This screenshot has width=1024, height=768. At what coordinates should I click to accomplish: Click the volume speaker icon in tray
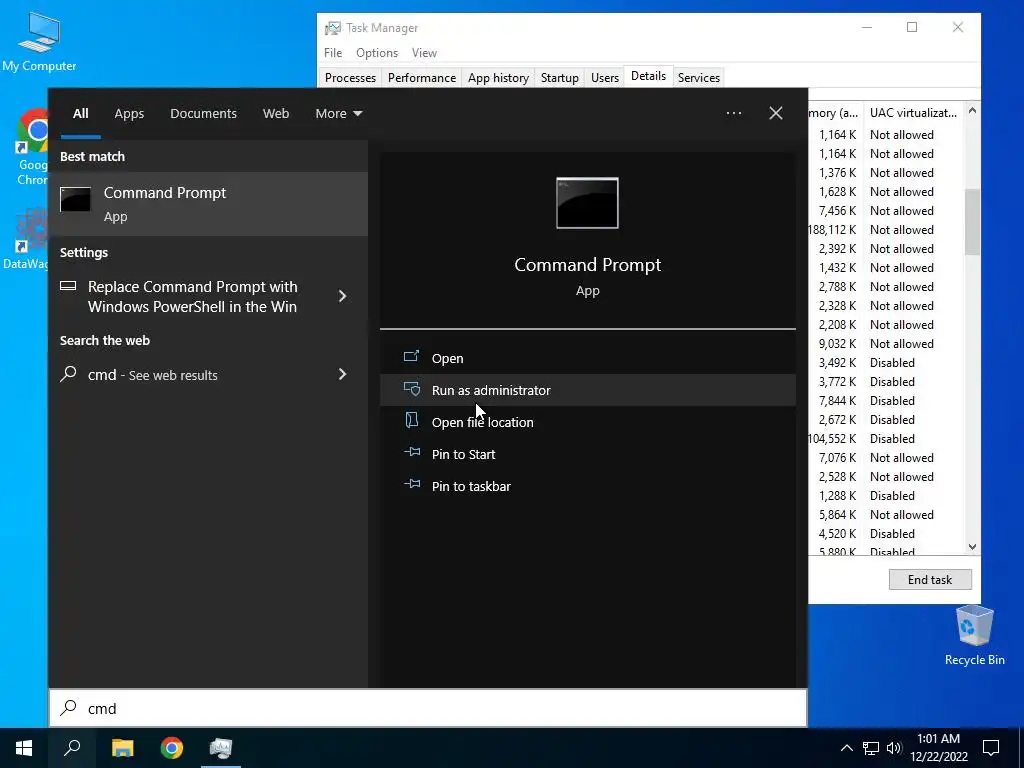(894, 748)
